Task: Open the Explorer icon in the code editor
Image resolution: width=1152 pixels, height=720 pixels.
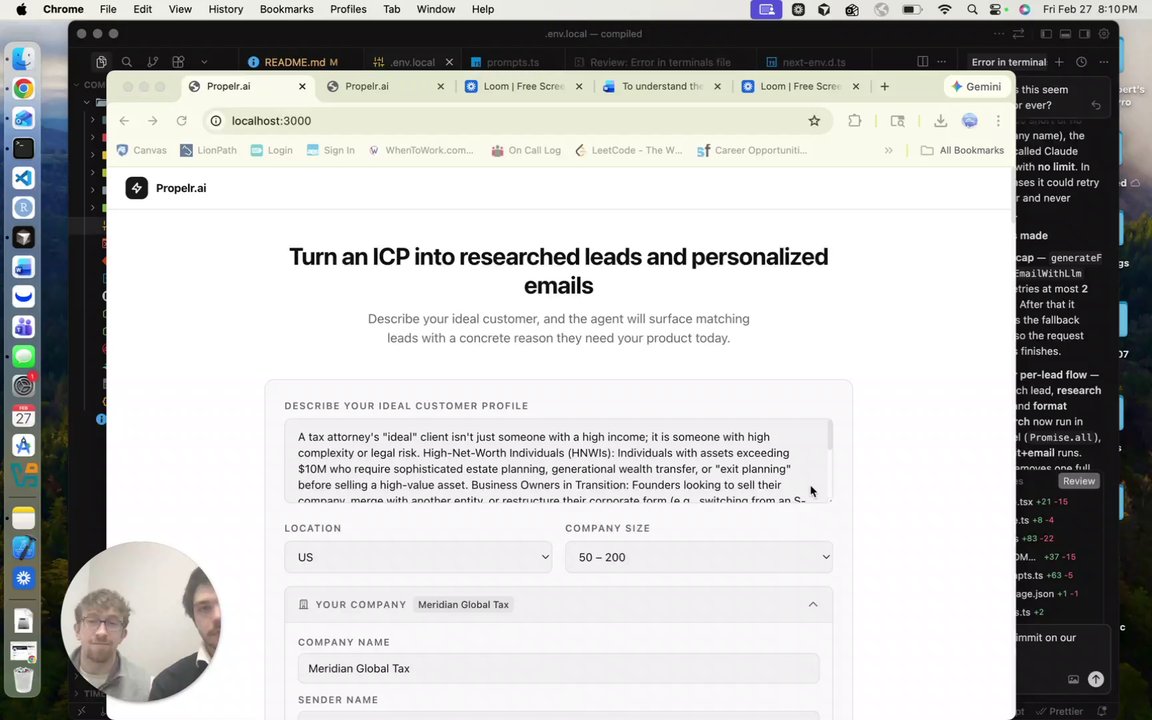Action: coord(101,62)
